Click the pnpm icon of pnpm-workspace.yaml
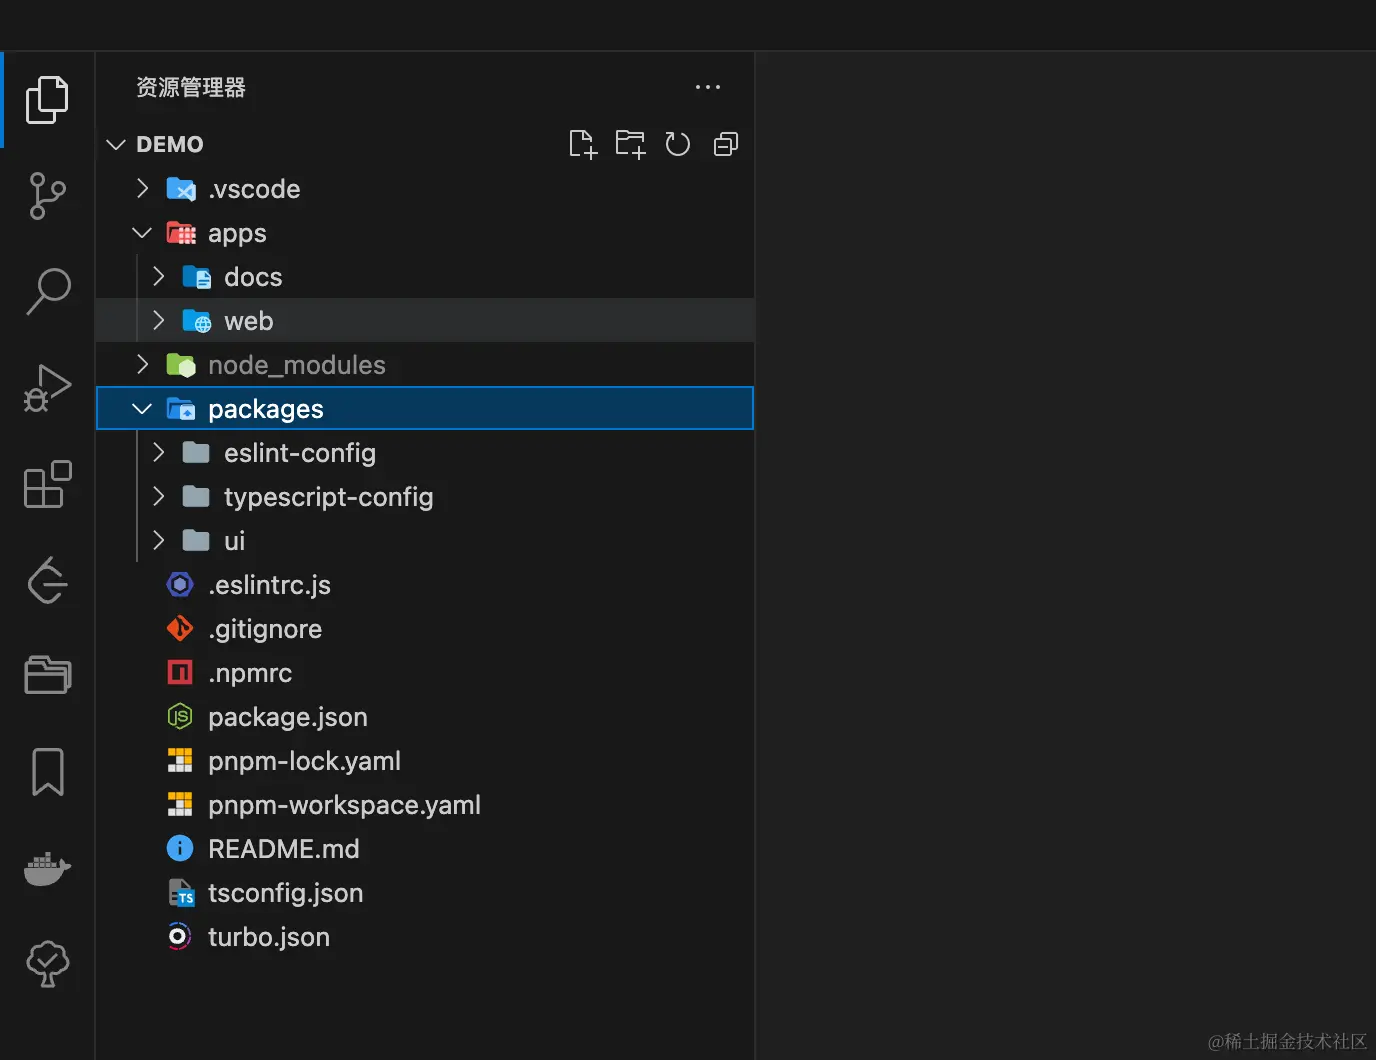The height and width of the screenshot is (1060, 1376). point(180,805)
